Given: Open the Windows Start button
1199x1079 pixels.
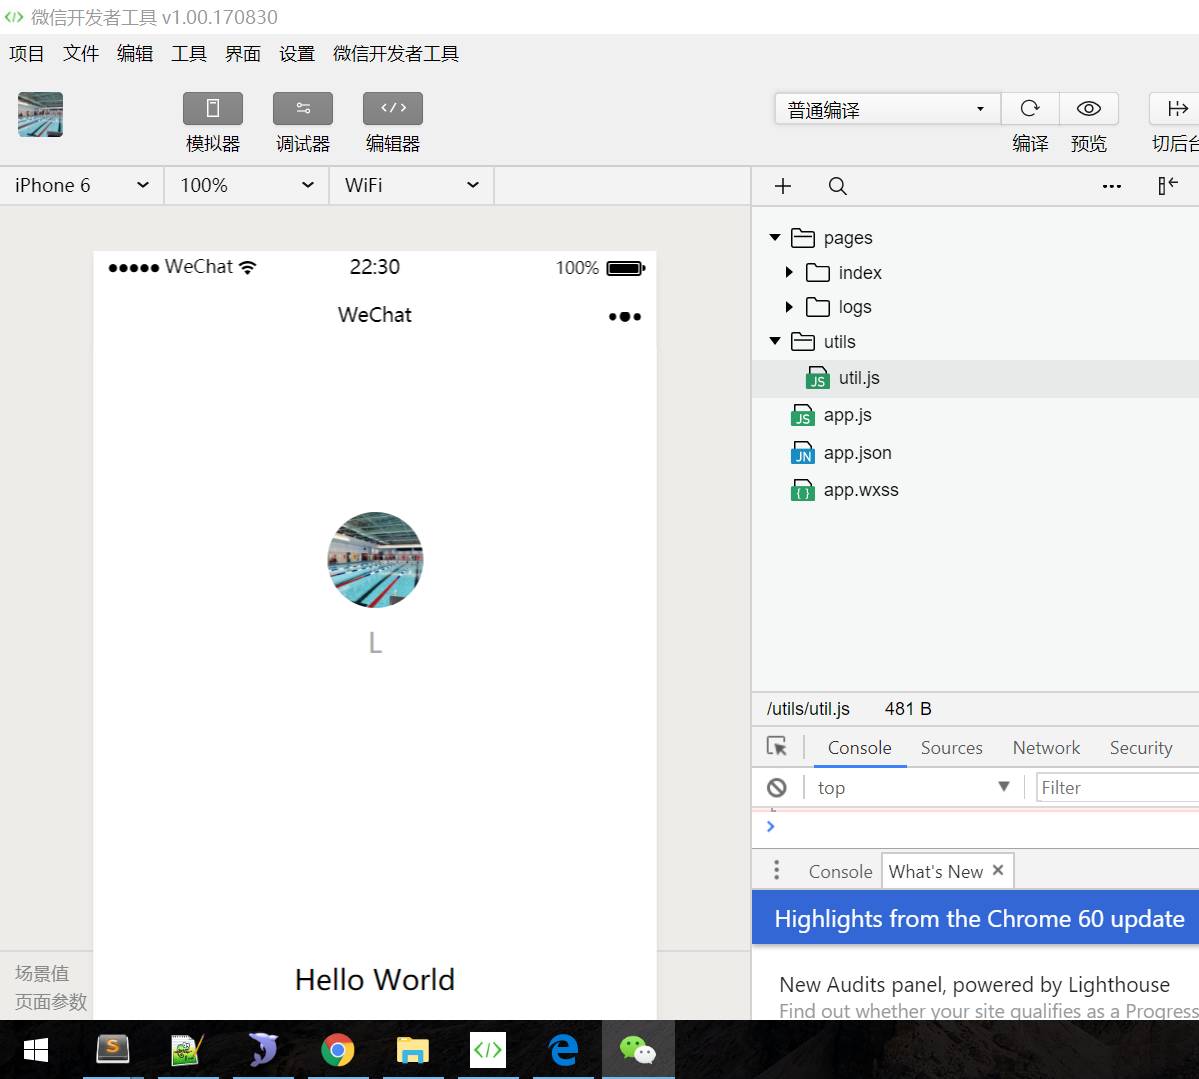Looking at the screenshot, I should (x=36, y=1050).
